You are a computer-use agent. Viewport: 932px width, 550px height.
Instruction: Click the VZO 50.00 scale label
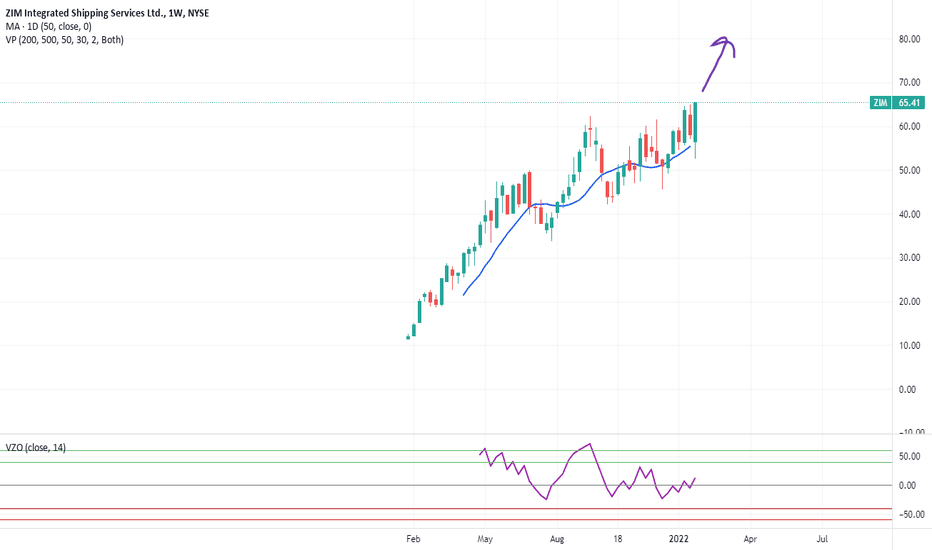(x=909, y=457)
